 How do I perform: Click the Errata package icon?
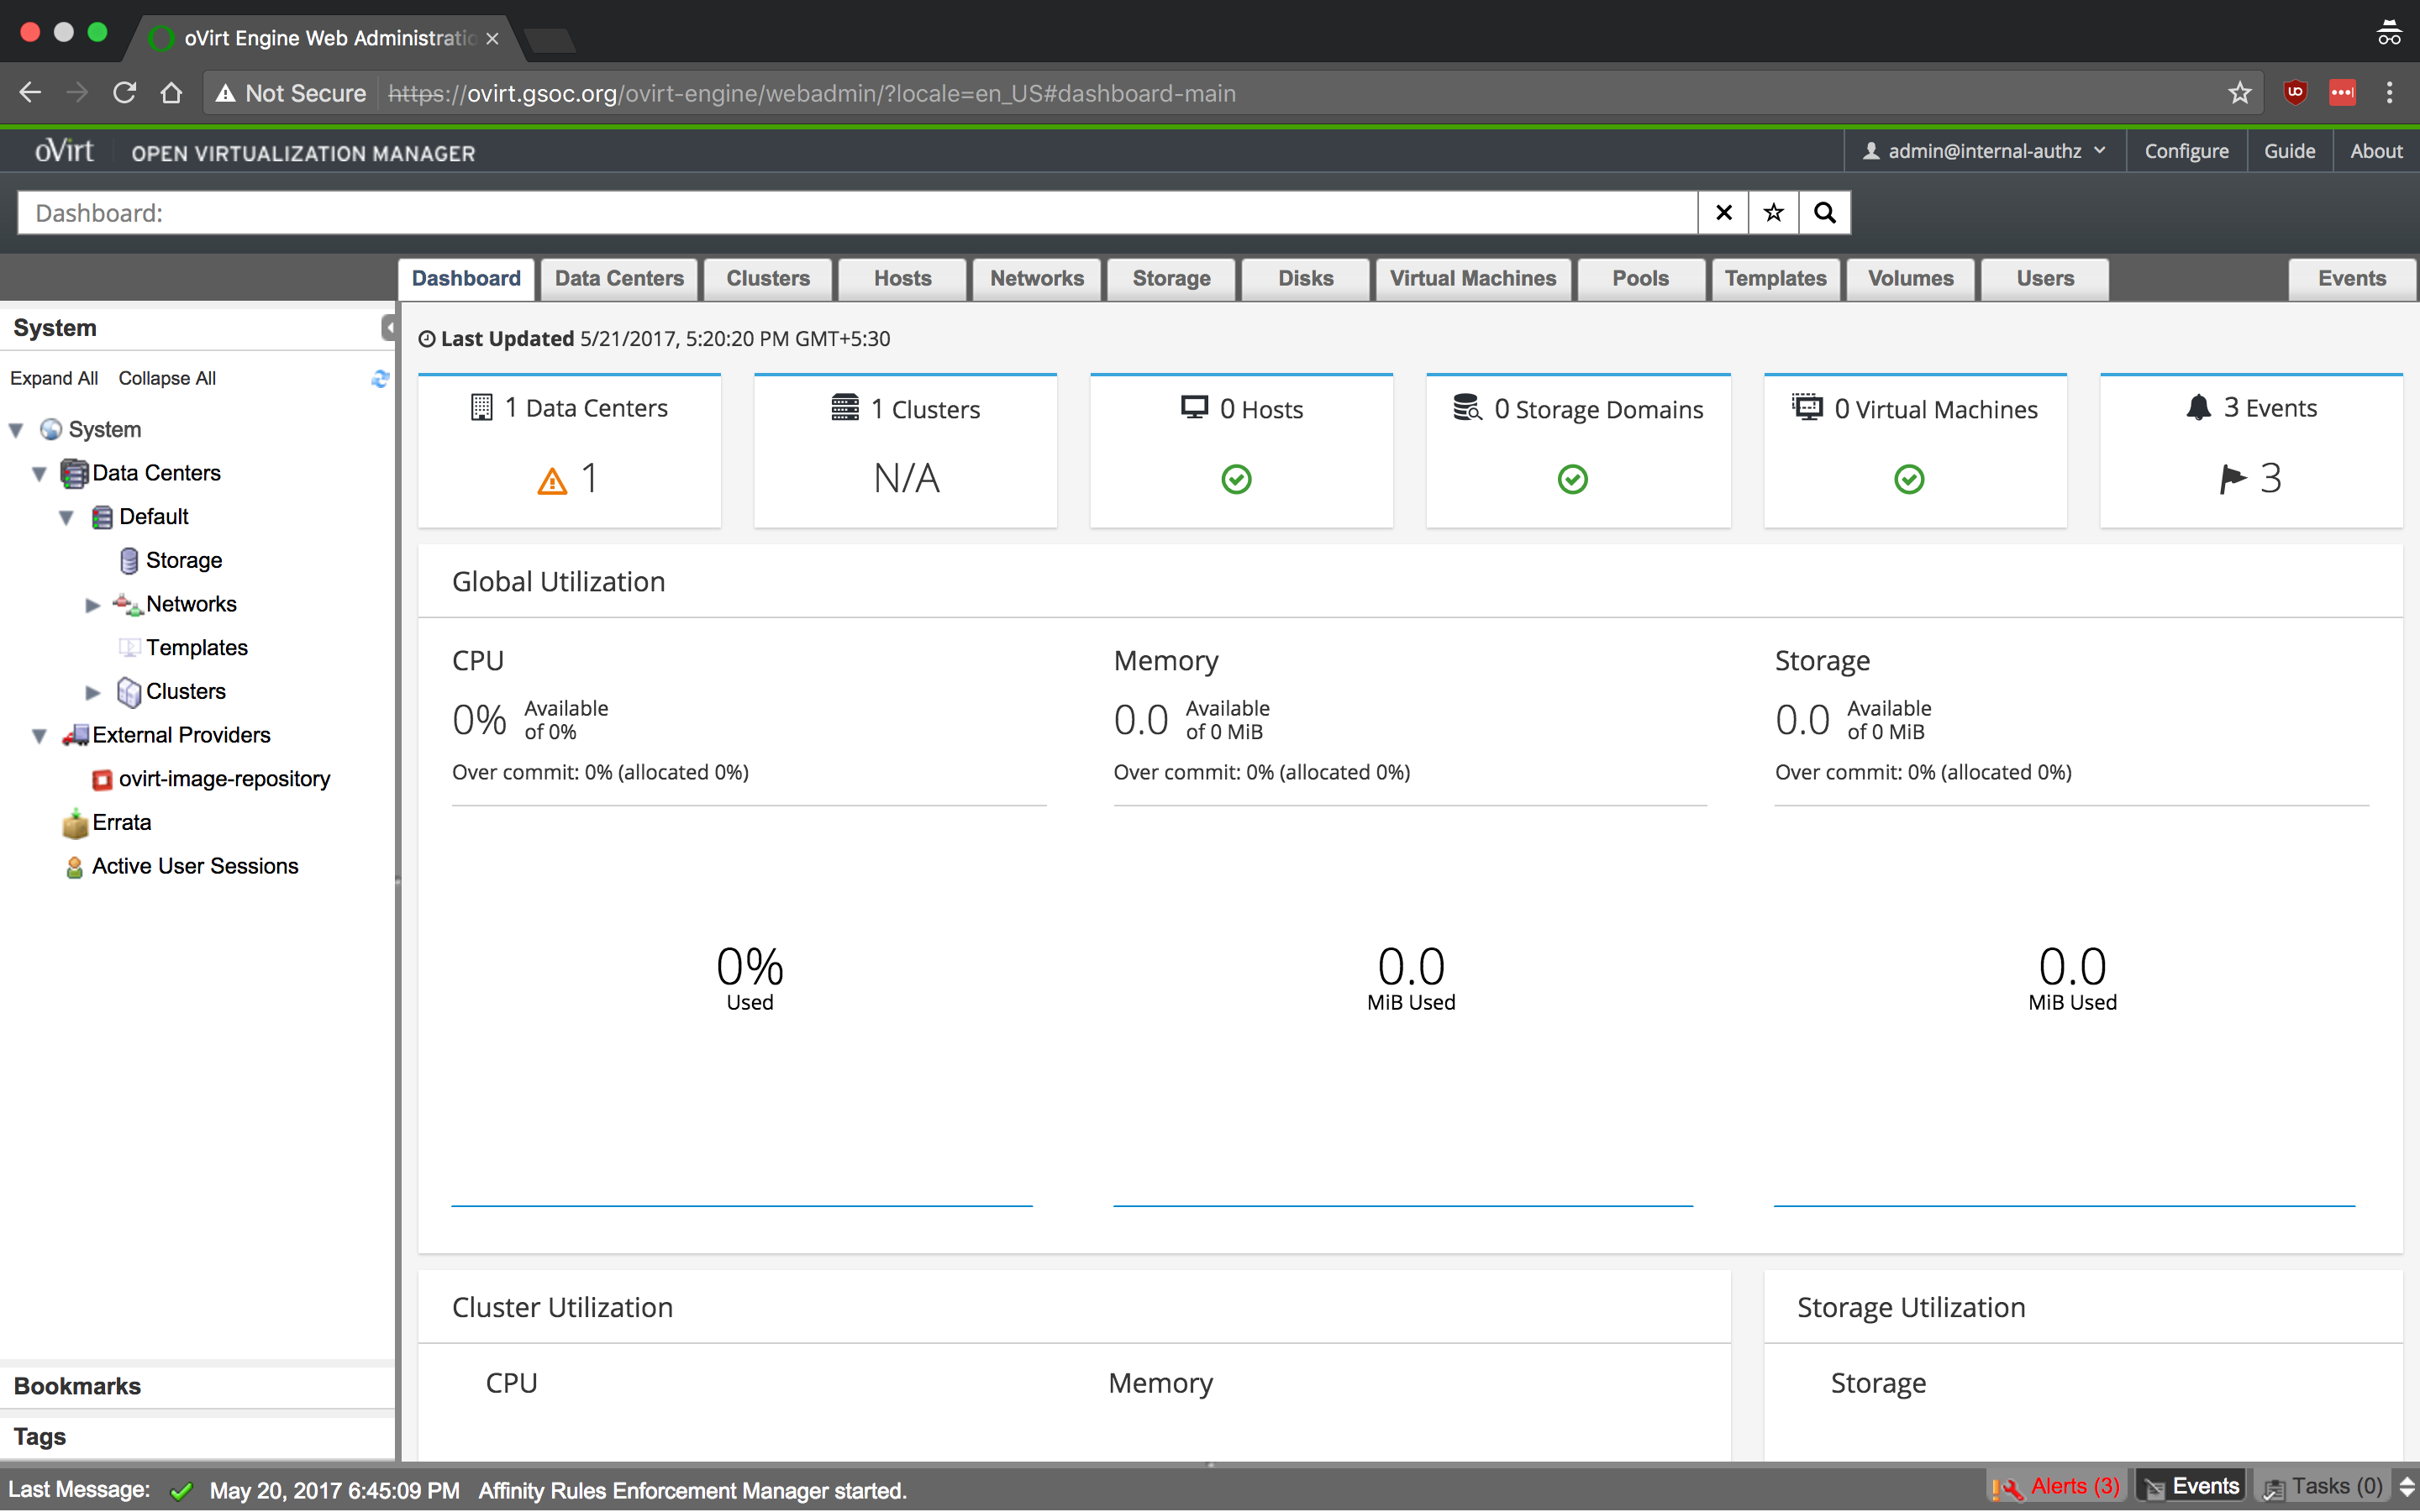pos(75,823)
